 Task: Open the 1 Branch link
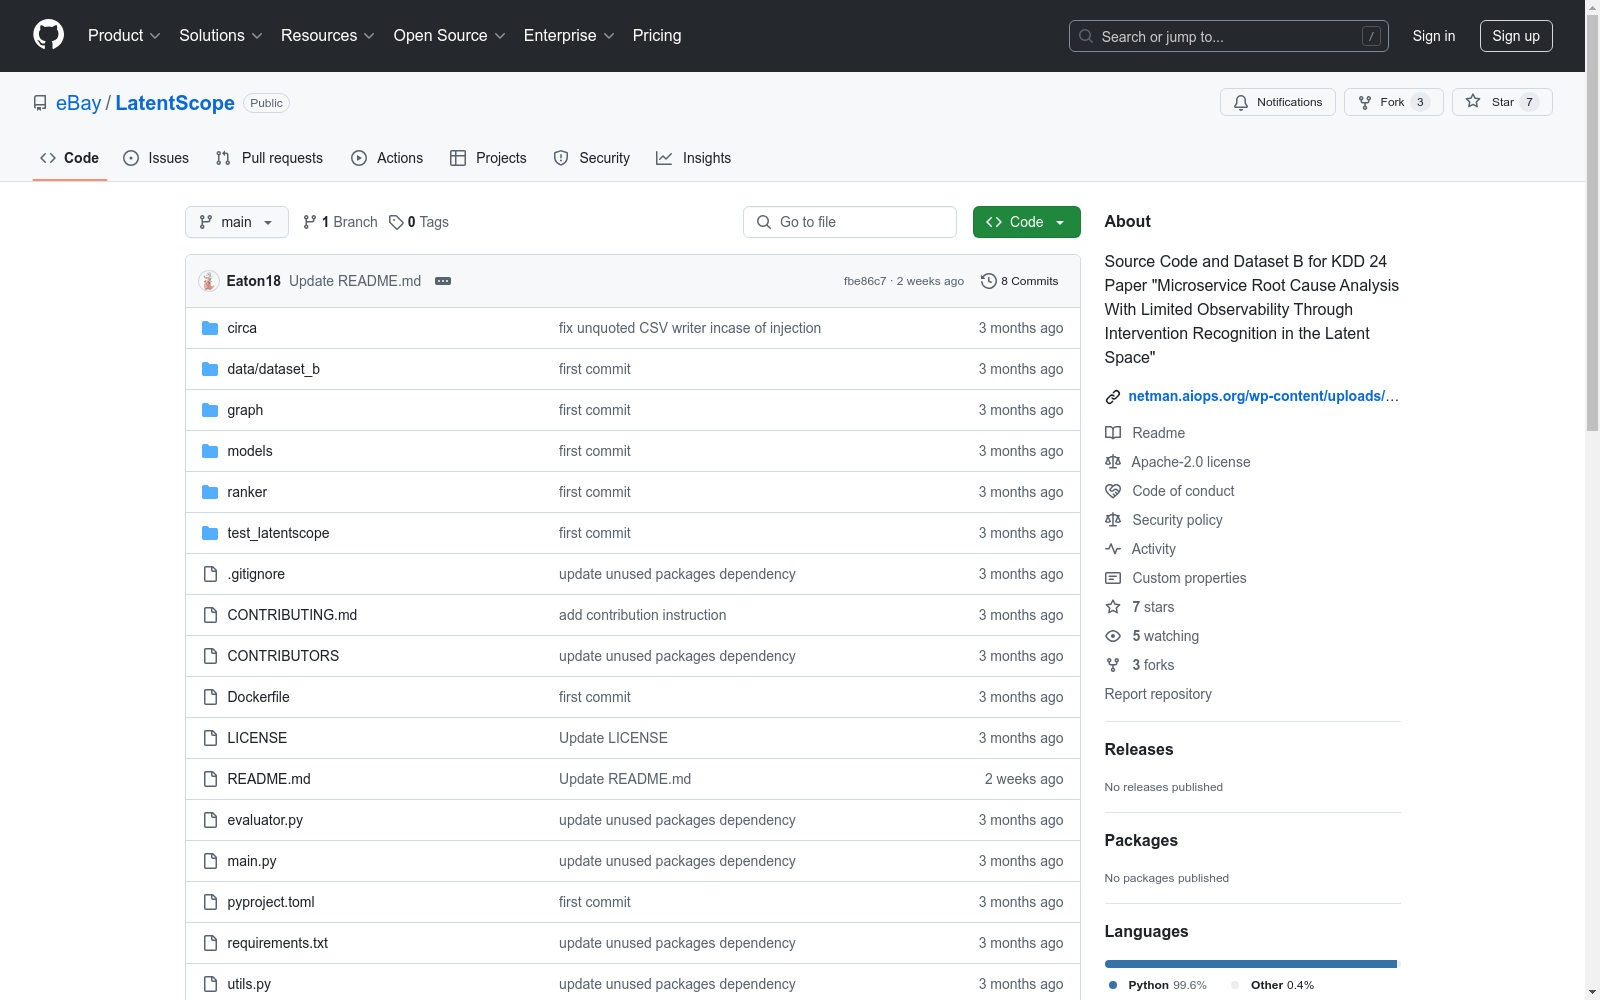click(340, 222)
